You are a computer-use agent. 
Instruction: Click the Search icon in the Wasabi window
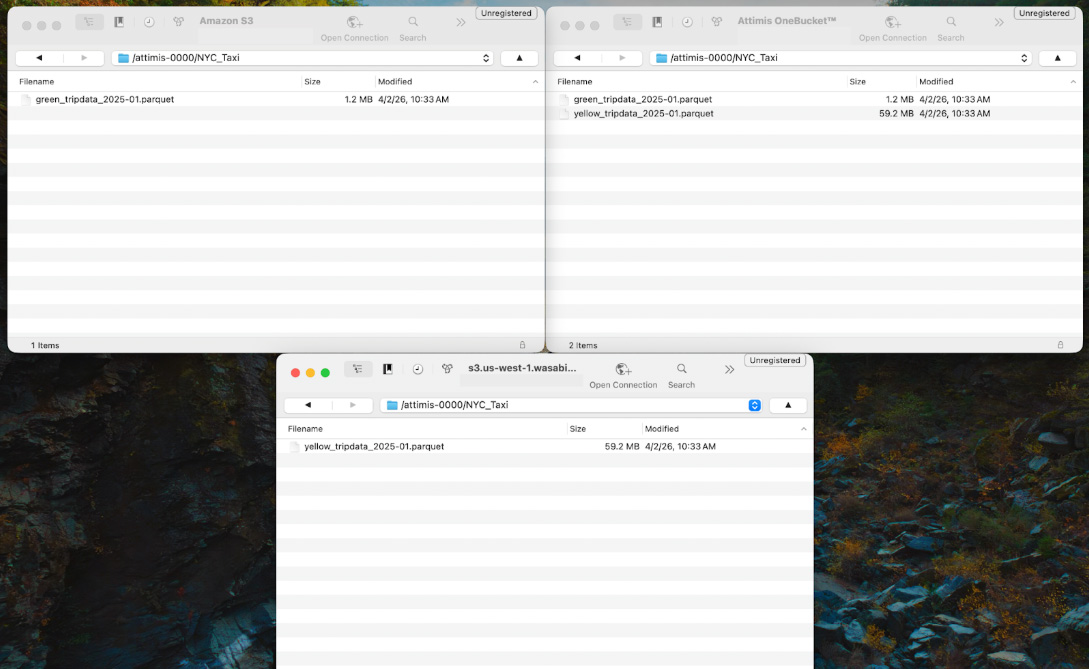681,370
